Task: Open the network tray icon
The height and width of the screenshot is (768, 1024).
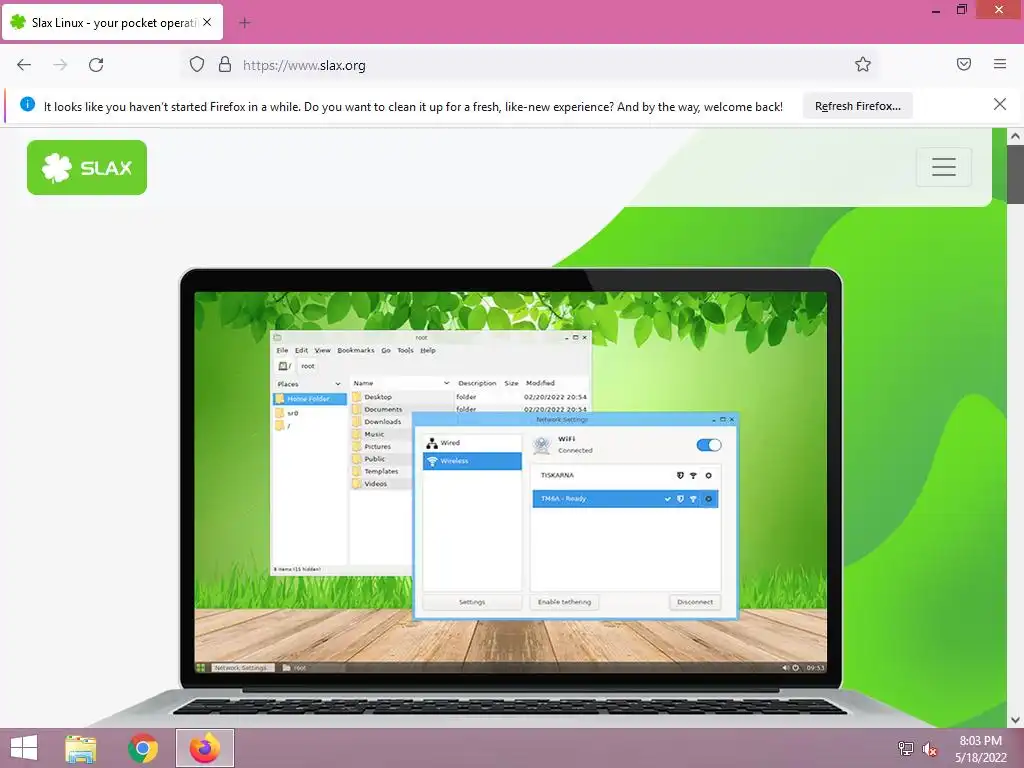Action: click(906, 748)
